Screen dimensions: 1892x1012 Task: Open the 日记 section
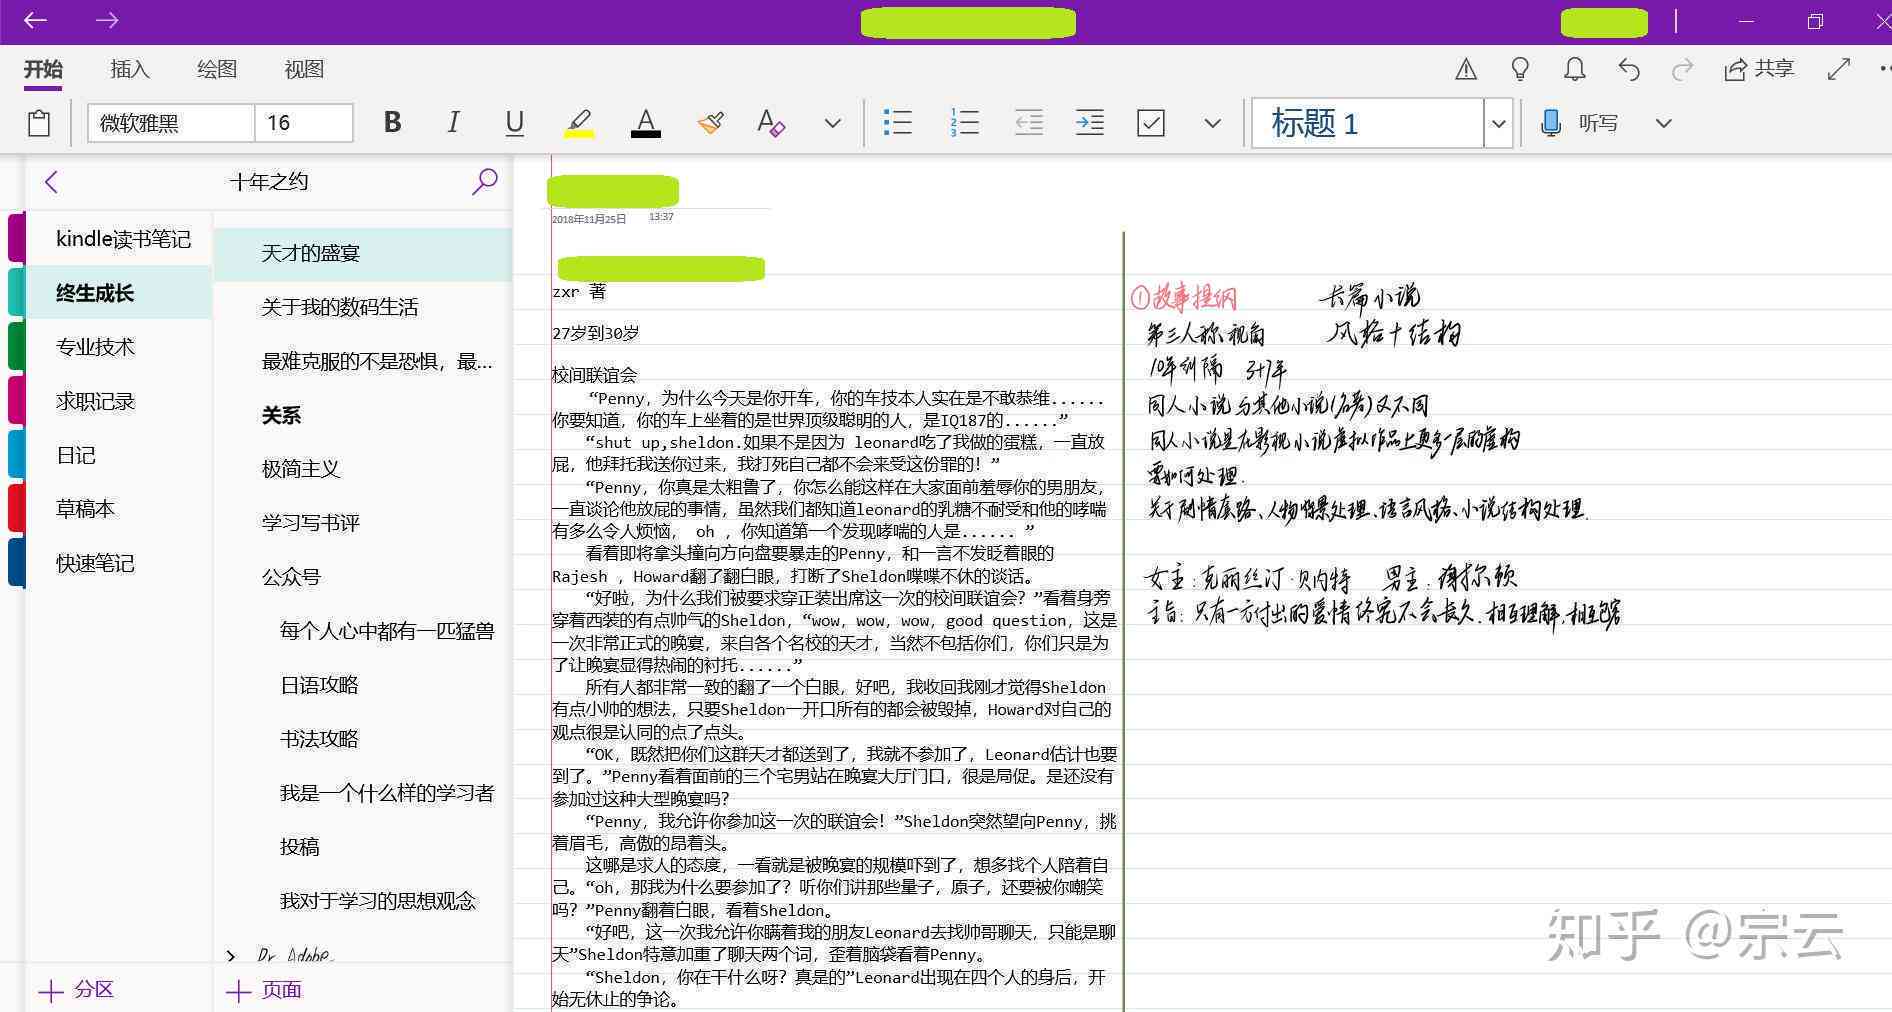118,455
